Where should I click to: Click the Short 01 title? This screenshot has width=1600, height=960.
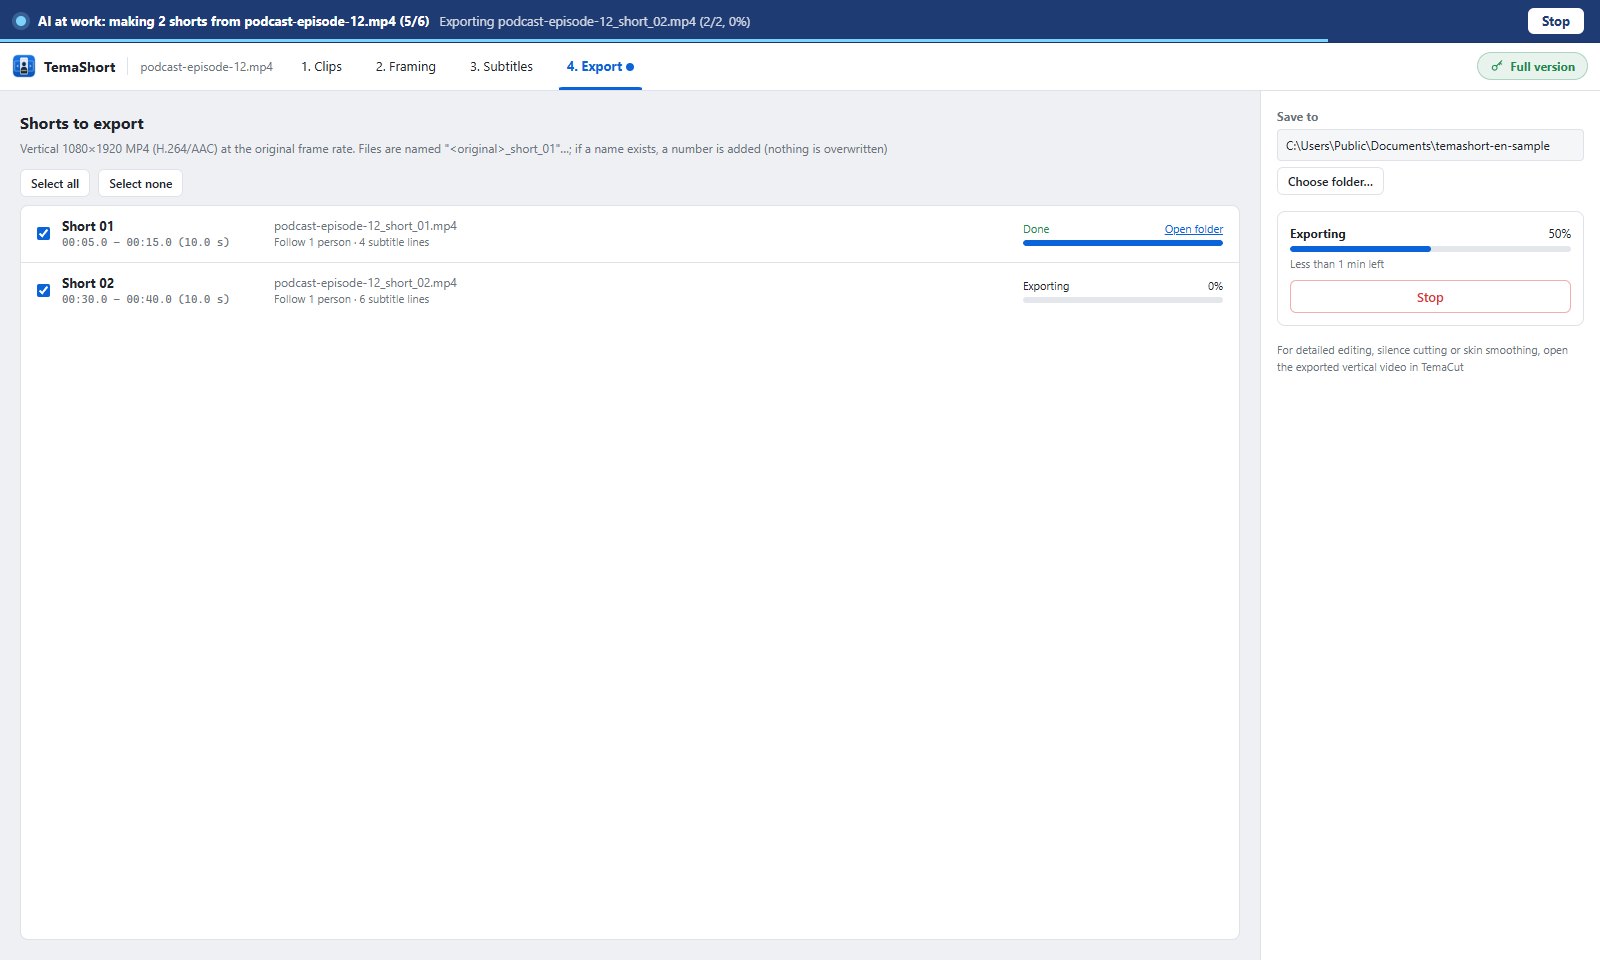tap(88, 226)
